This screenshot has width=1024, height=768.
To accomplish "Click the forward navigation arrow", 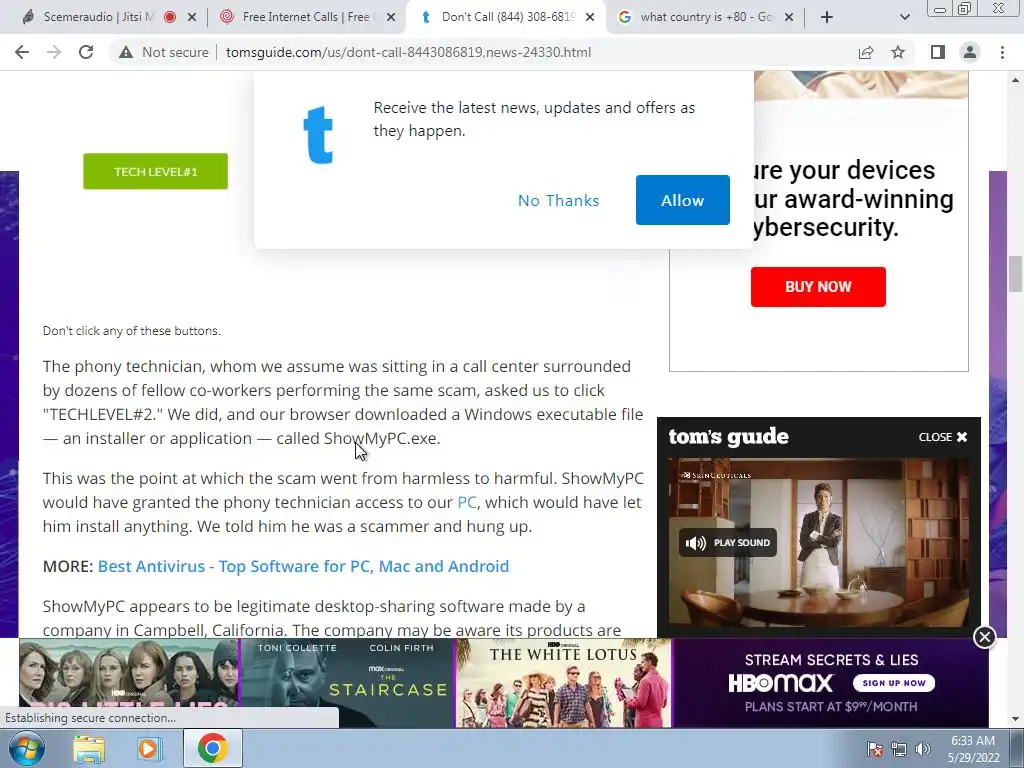I will click(x=54, y=52).
